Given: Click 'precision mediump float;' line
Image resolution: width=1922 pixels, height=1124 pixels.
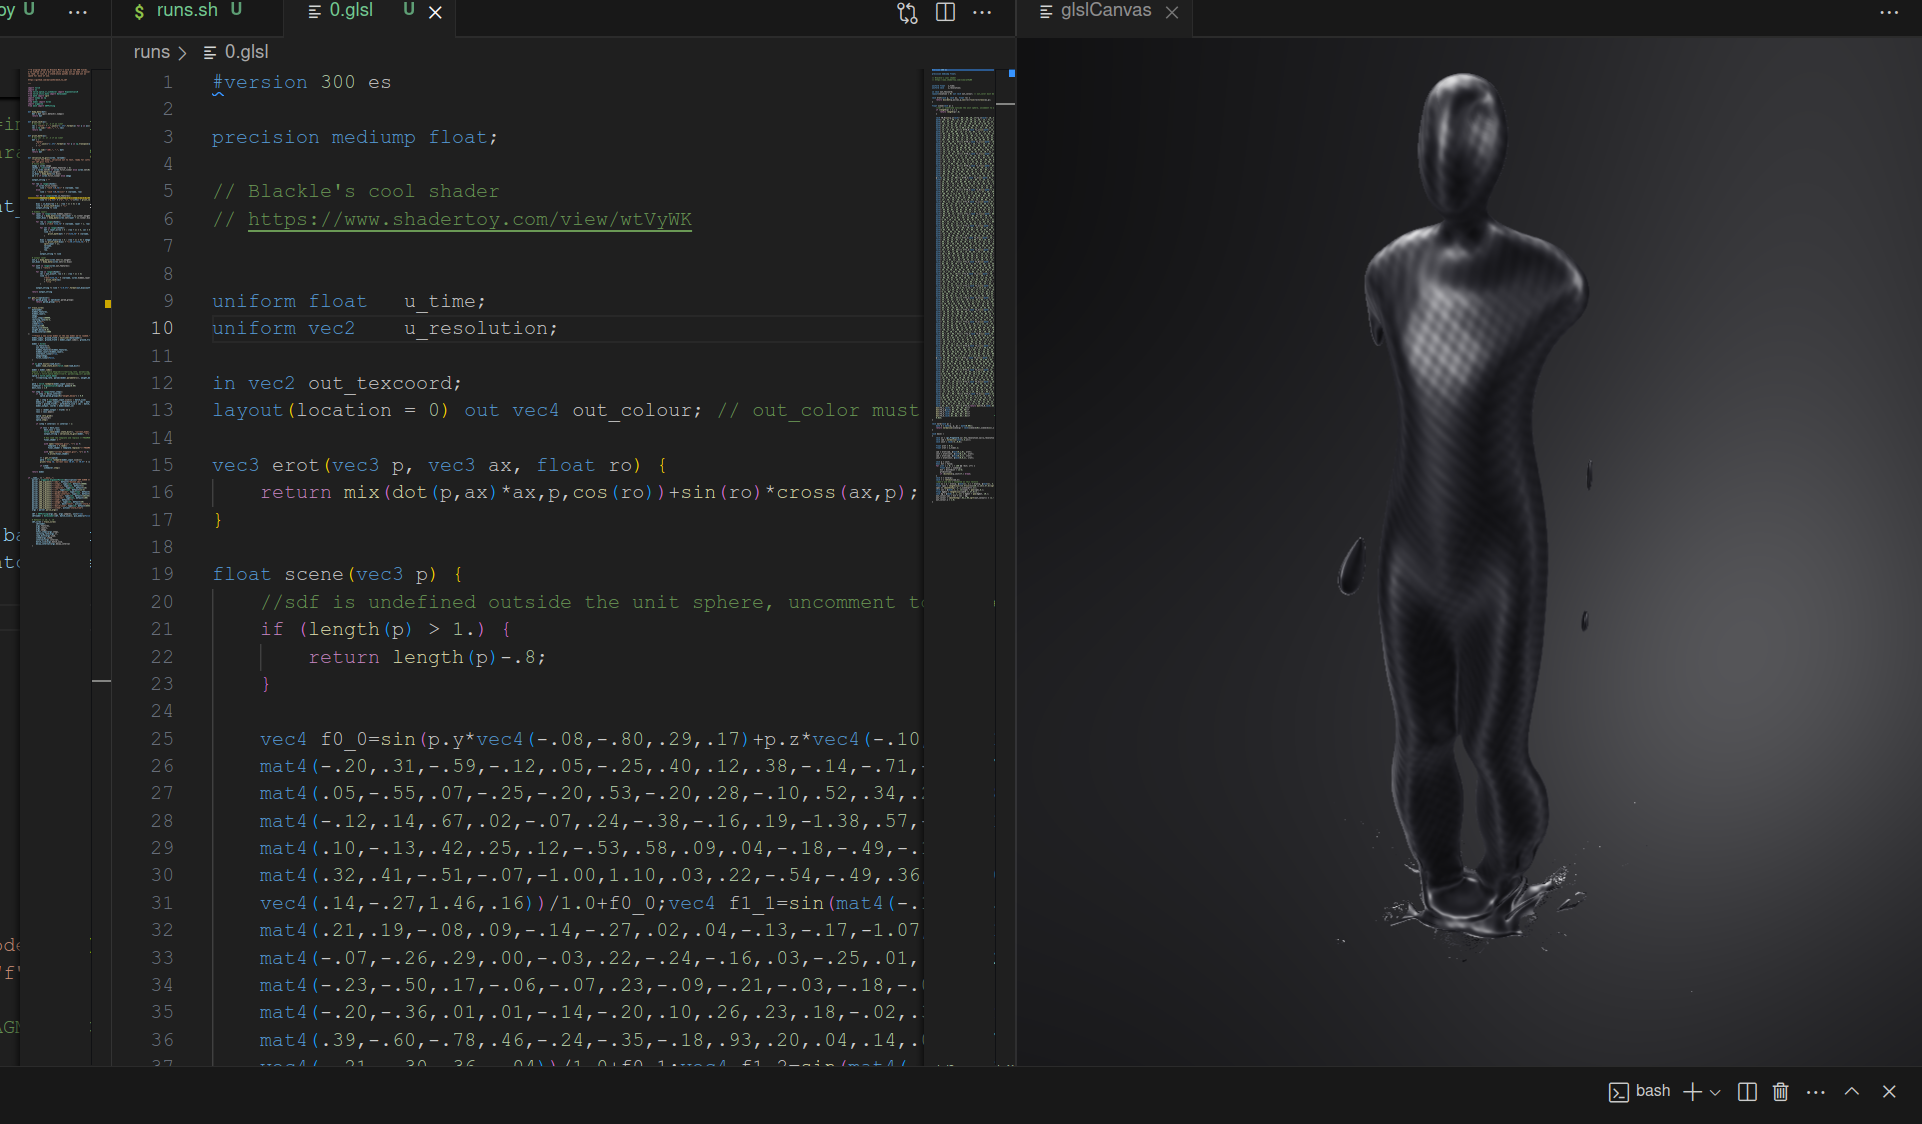Looking at the screenshot, I should [x=354, y=137].
